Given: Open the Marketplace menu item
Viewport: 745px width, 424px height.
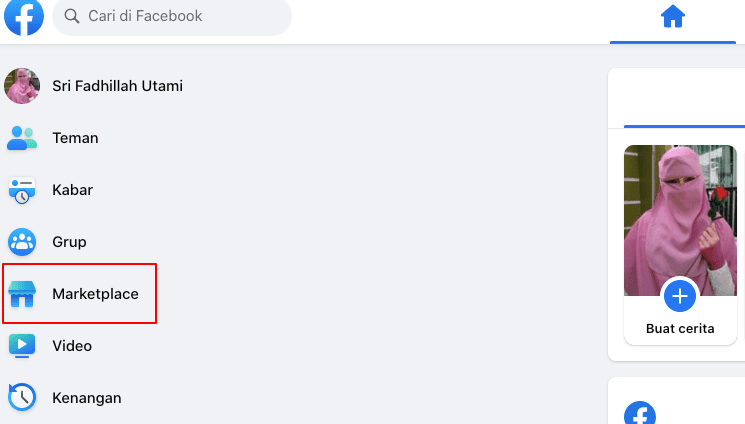Looking at the screenshot, I should click(95, 294).
